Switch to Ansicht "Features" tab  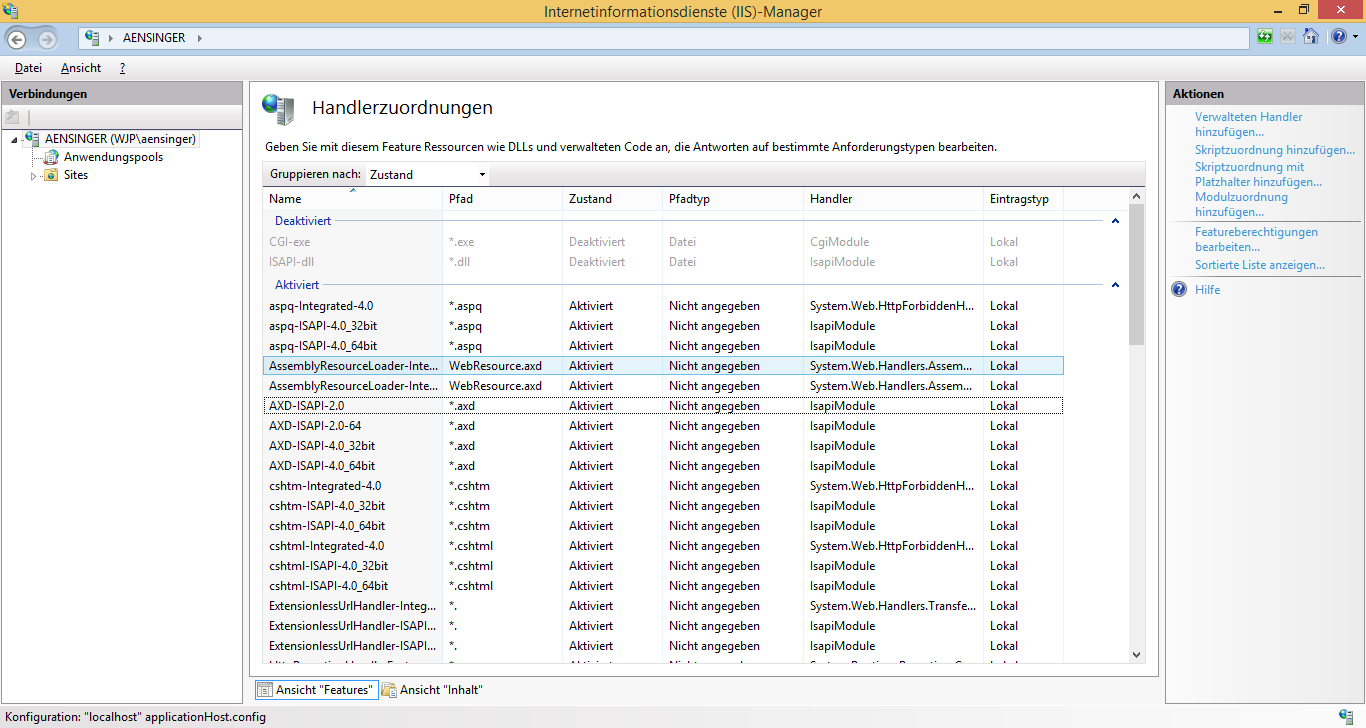pos(315,690)
